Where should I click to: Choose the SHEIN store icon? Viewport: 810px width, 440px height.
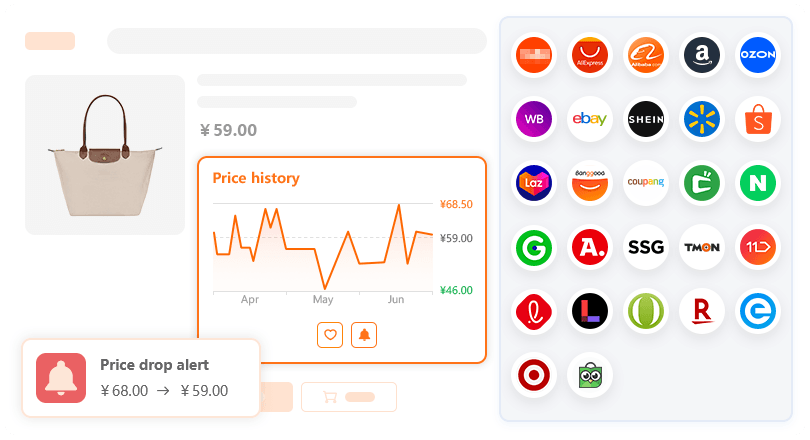coord(646,120)
